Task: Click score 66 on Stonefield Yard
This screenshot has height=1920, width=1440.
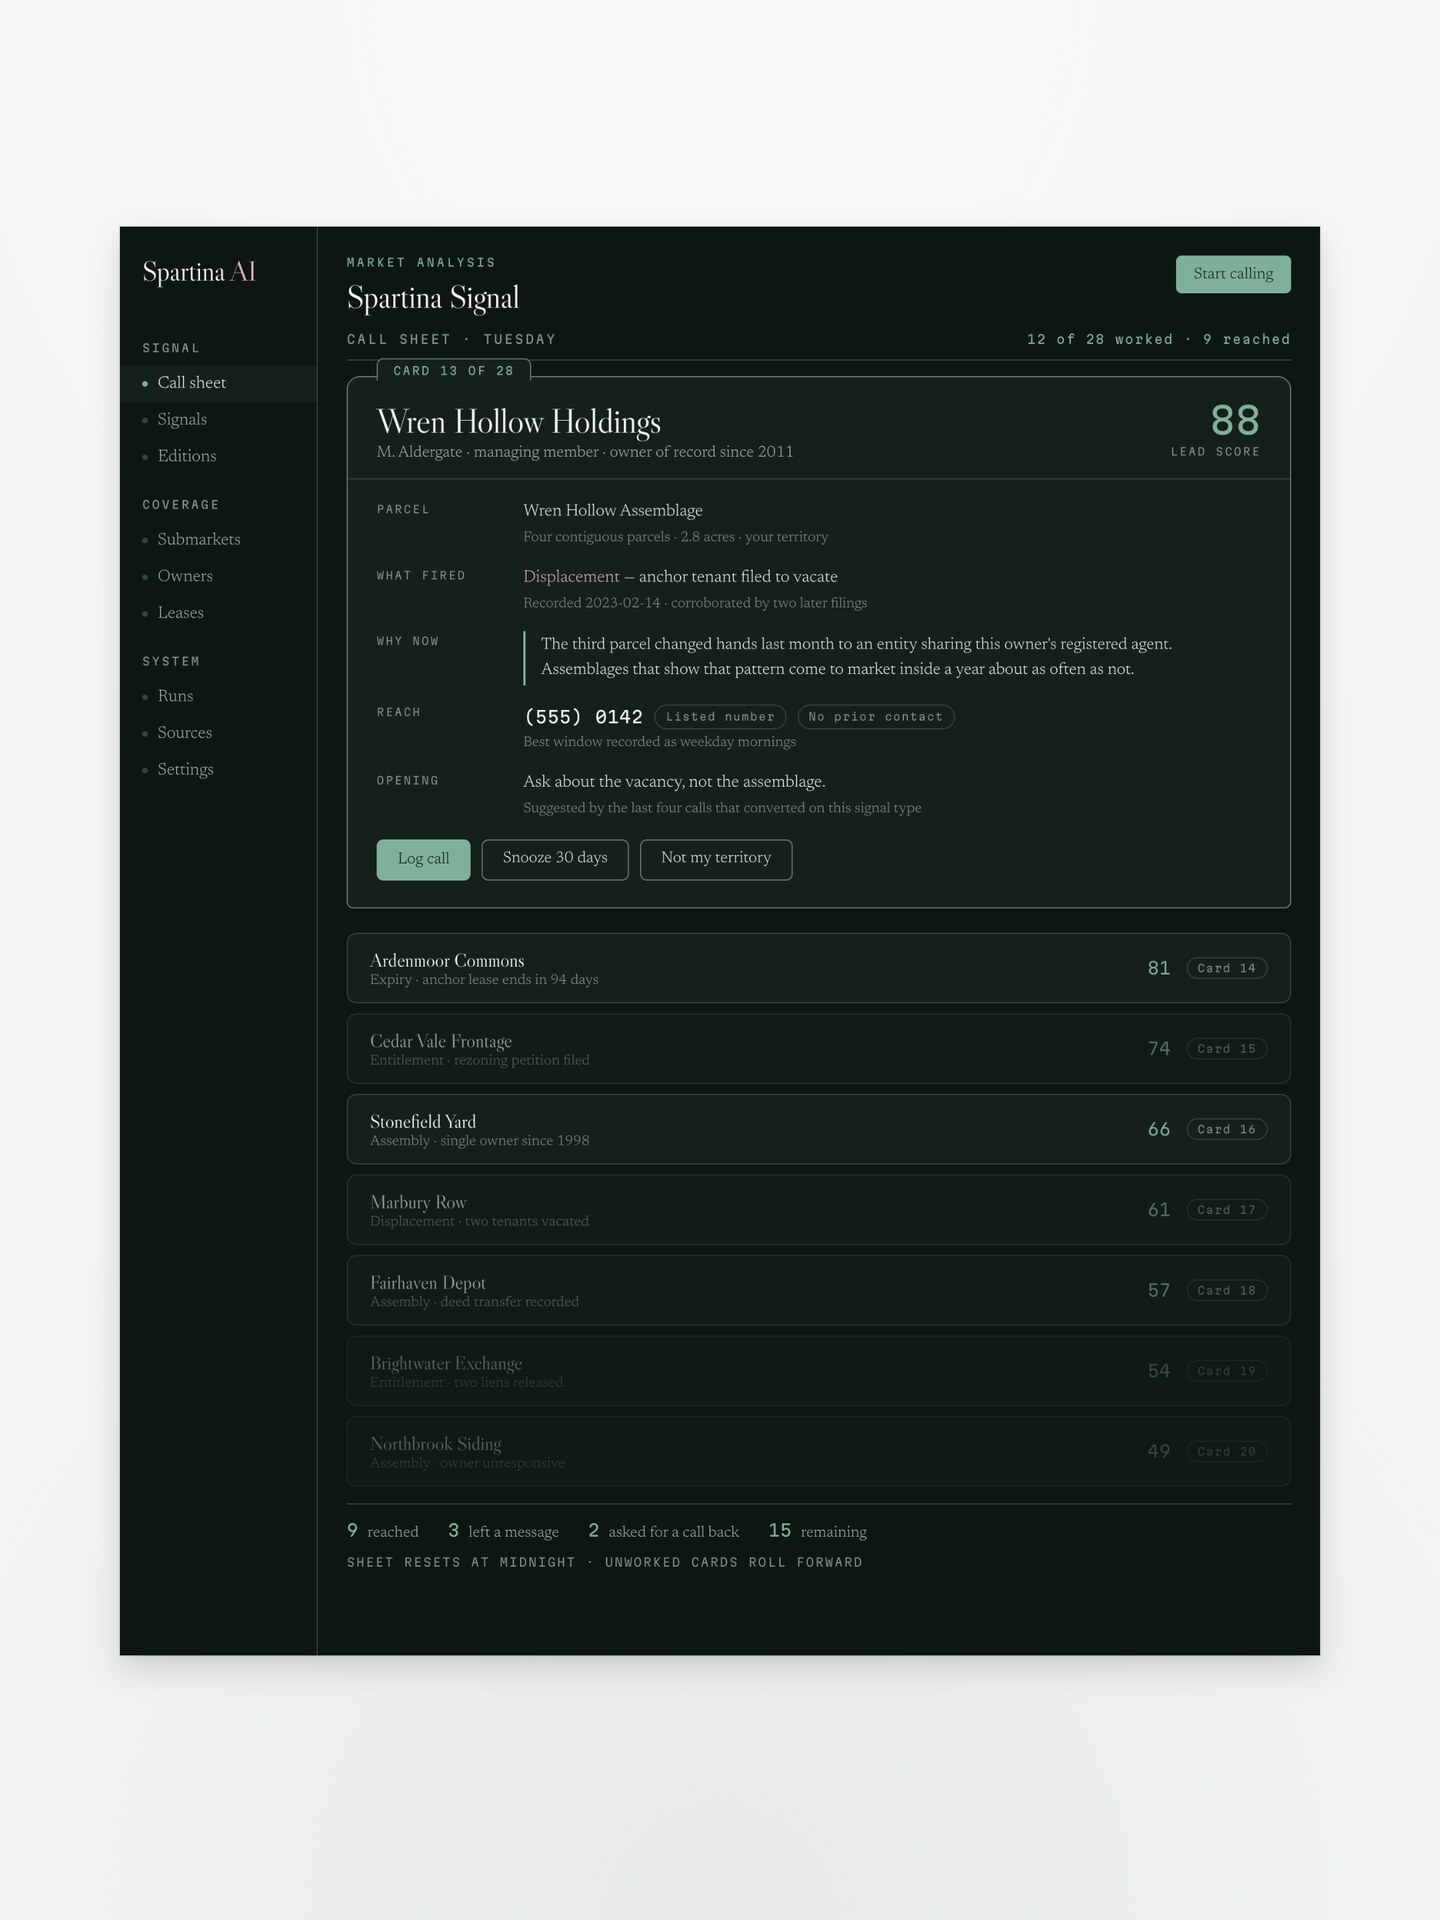Action: (1159, 1129)
